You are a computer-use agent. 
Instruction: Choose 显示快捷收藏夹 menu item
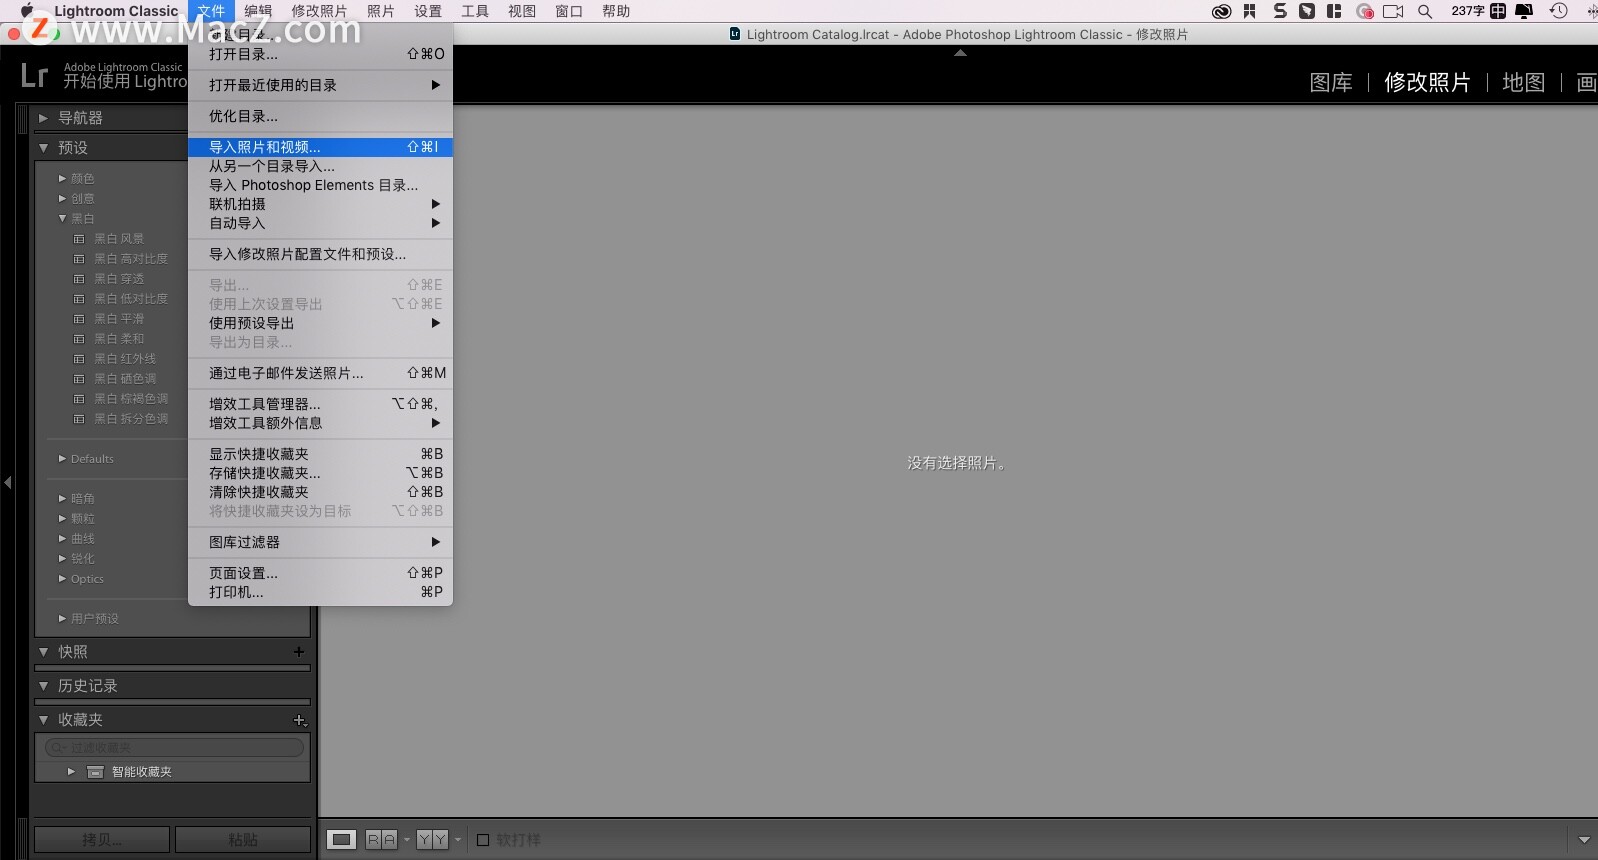pos(320,454)
